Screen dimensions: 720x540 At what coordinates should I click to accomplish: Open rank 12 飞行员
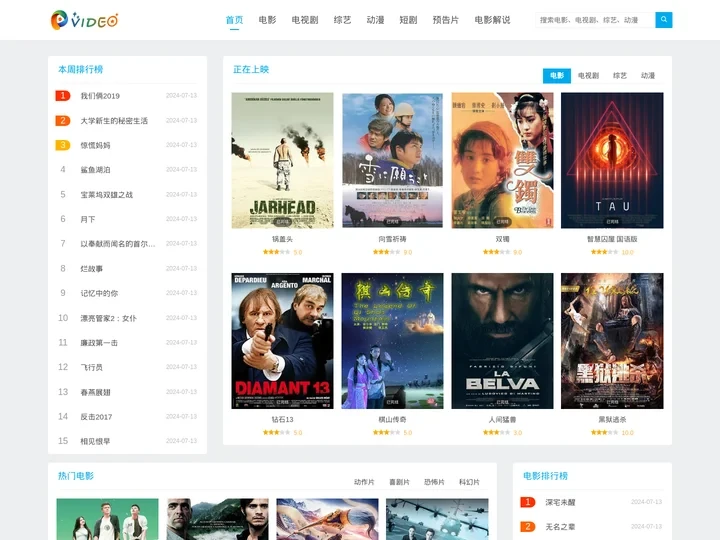91,367
